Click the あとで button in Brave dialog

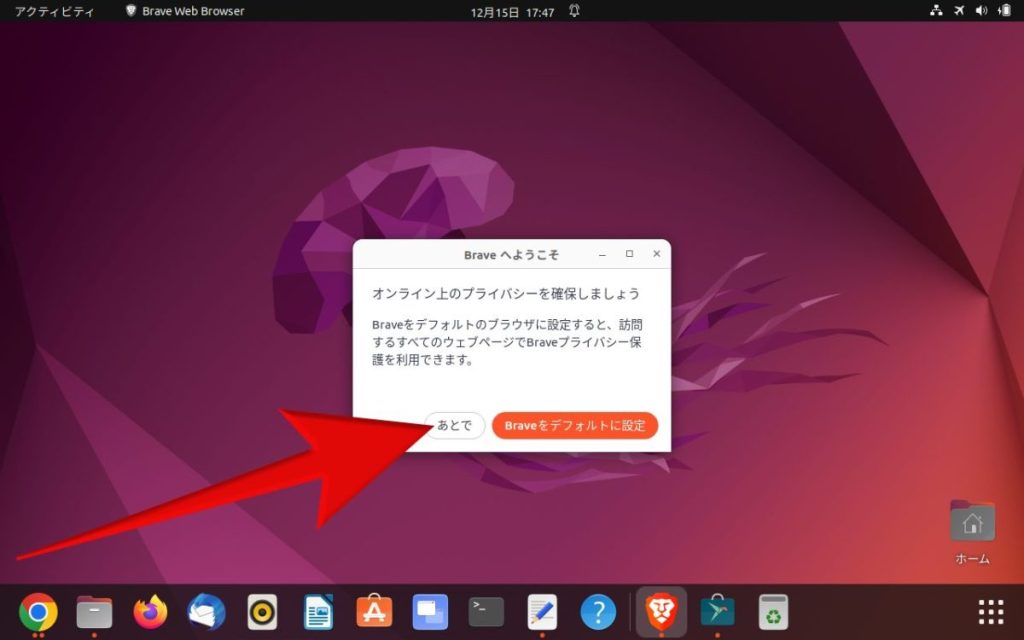point(455,426)
